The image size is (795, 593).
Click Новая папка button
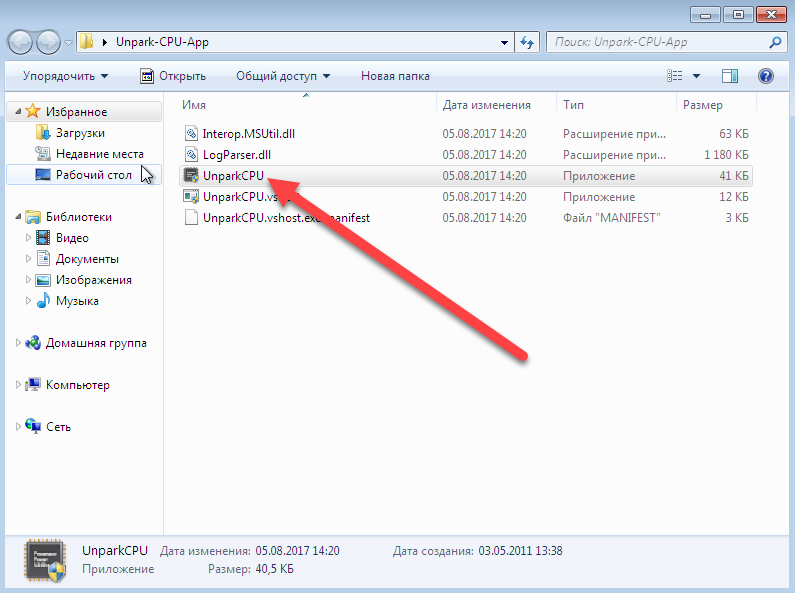coord(395,76)
